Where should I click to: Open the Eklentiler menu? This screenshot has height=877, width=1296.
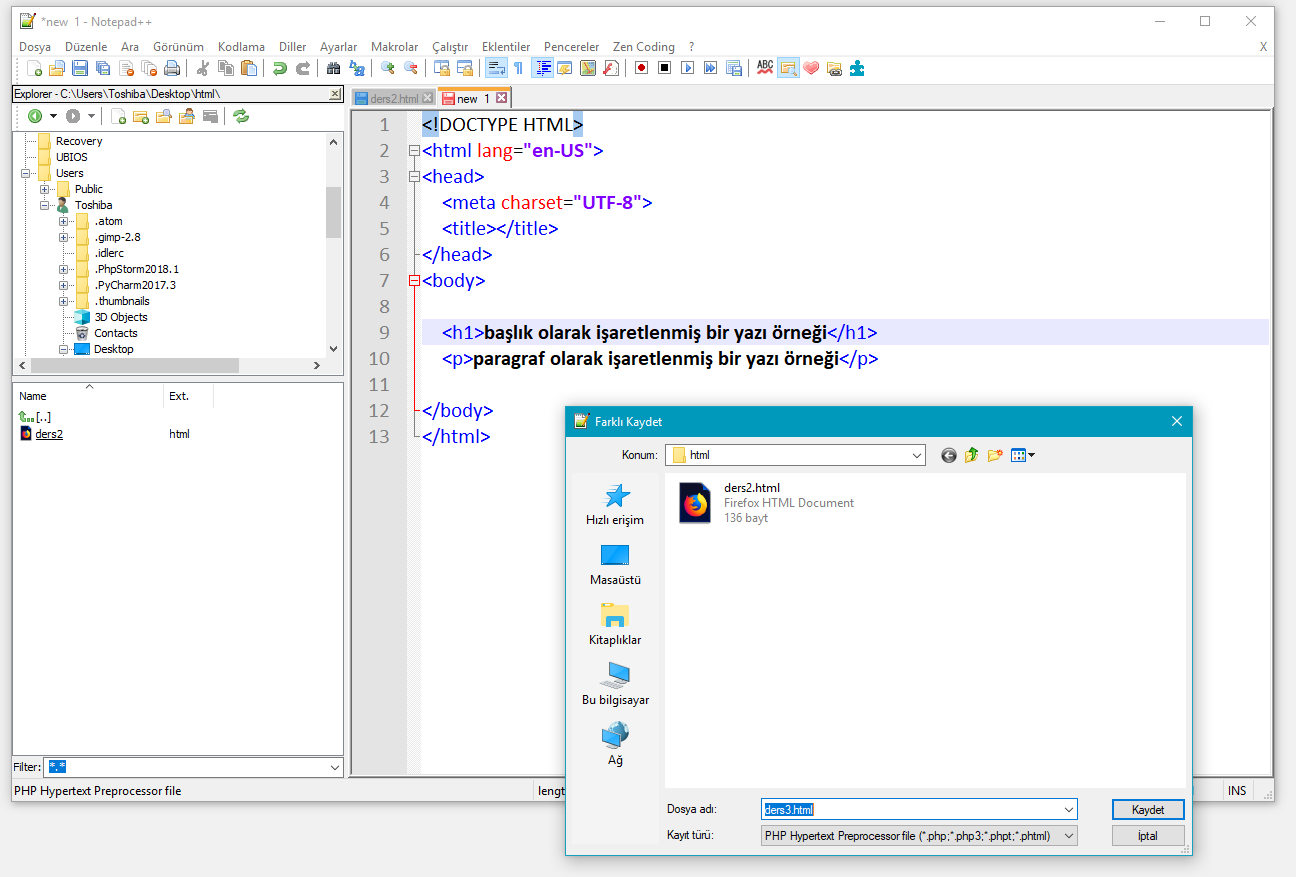pos(506,47)
